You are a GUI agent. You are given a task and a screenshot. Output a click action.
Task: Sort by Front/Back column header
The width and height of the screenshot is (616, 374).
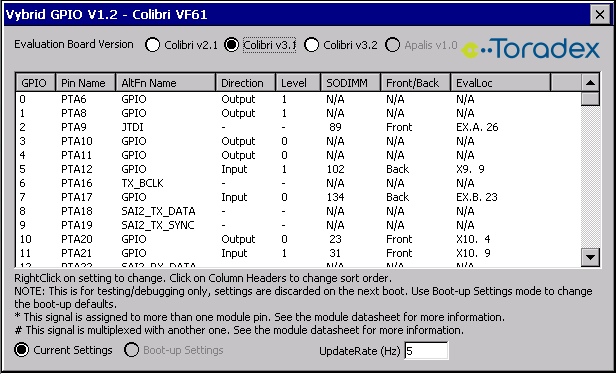415,82
